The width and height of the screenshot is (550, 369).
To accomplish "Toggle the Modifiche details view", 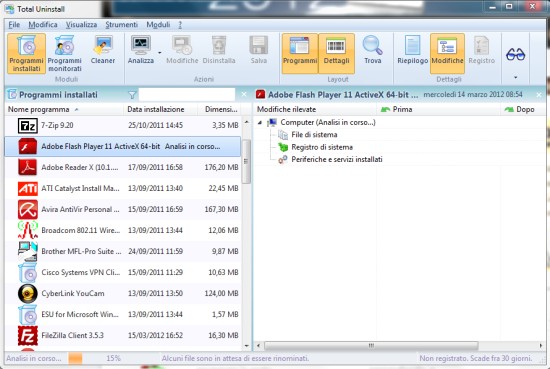I will pyautogui.click(x=447, y=54).
